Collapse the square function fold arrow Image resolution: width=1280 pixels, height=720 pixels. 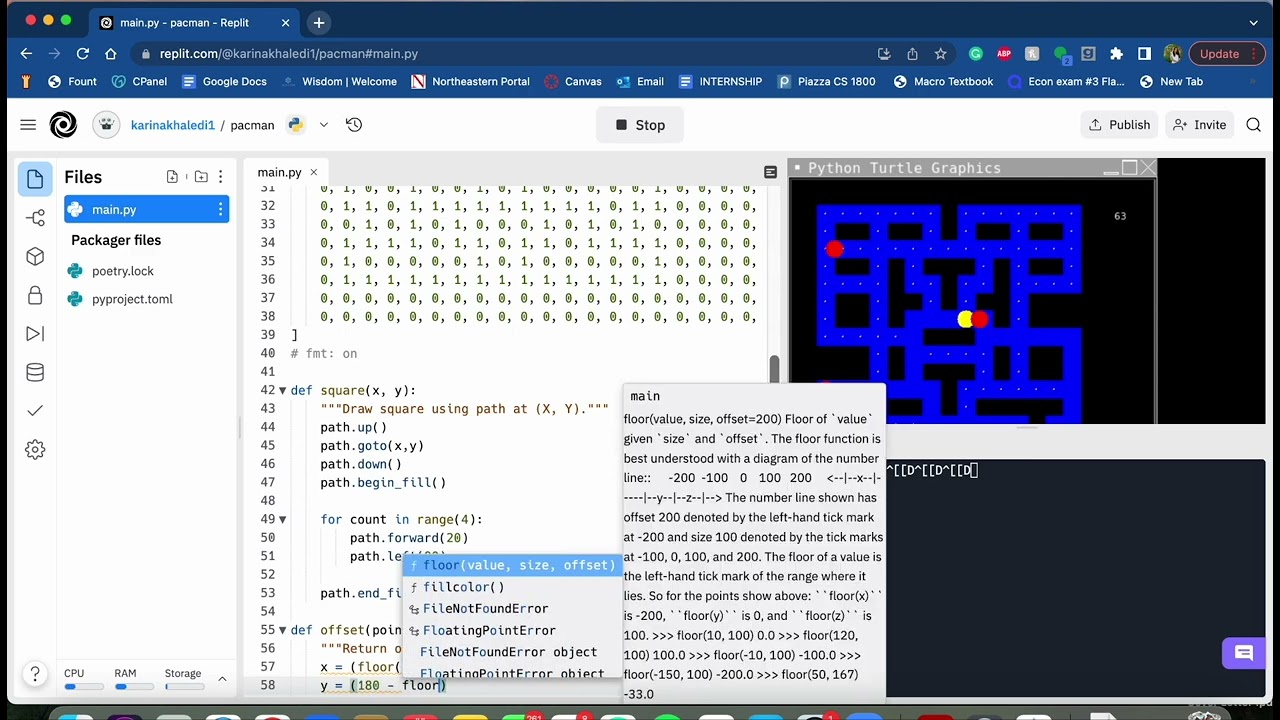click(283, 391)
